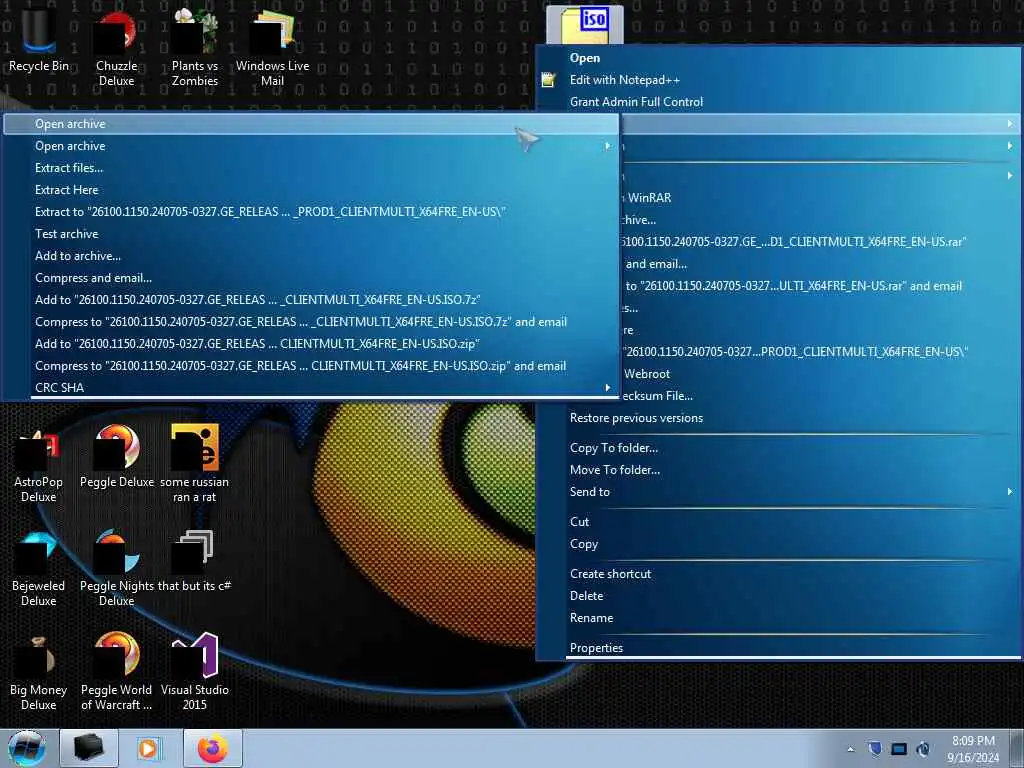Add to the EN-US.rar archive entry
This screenshot has width=1024, height=768.
click(x=819, y=242)
